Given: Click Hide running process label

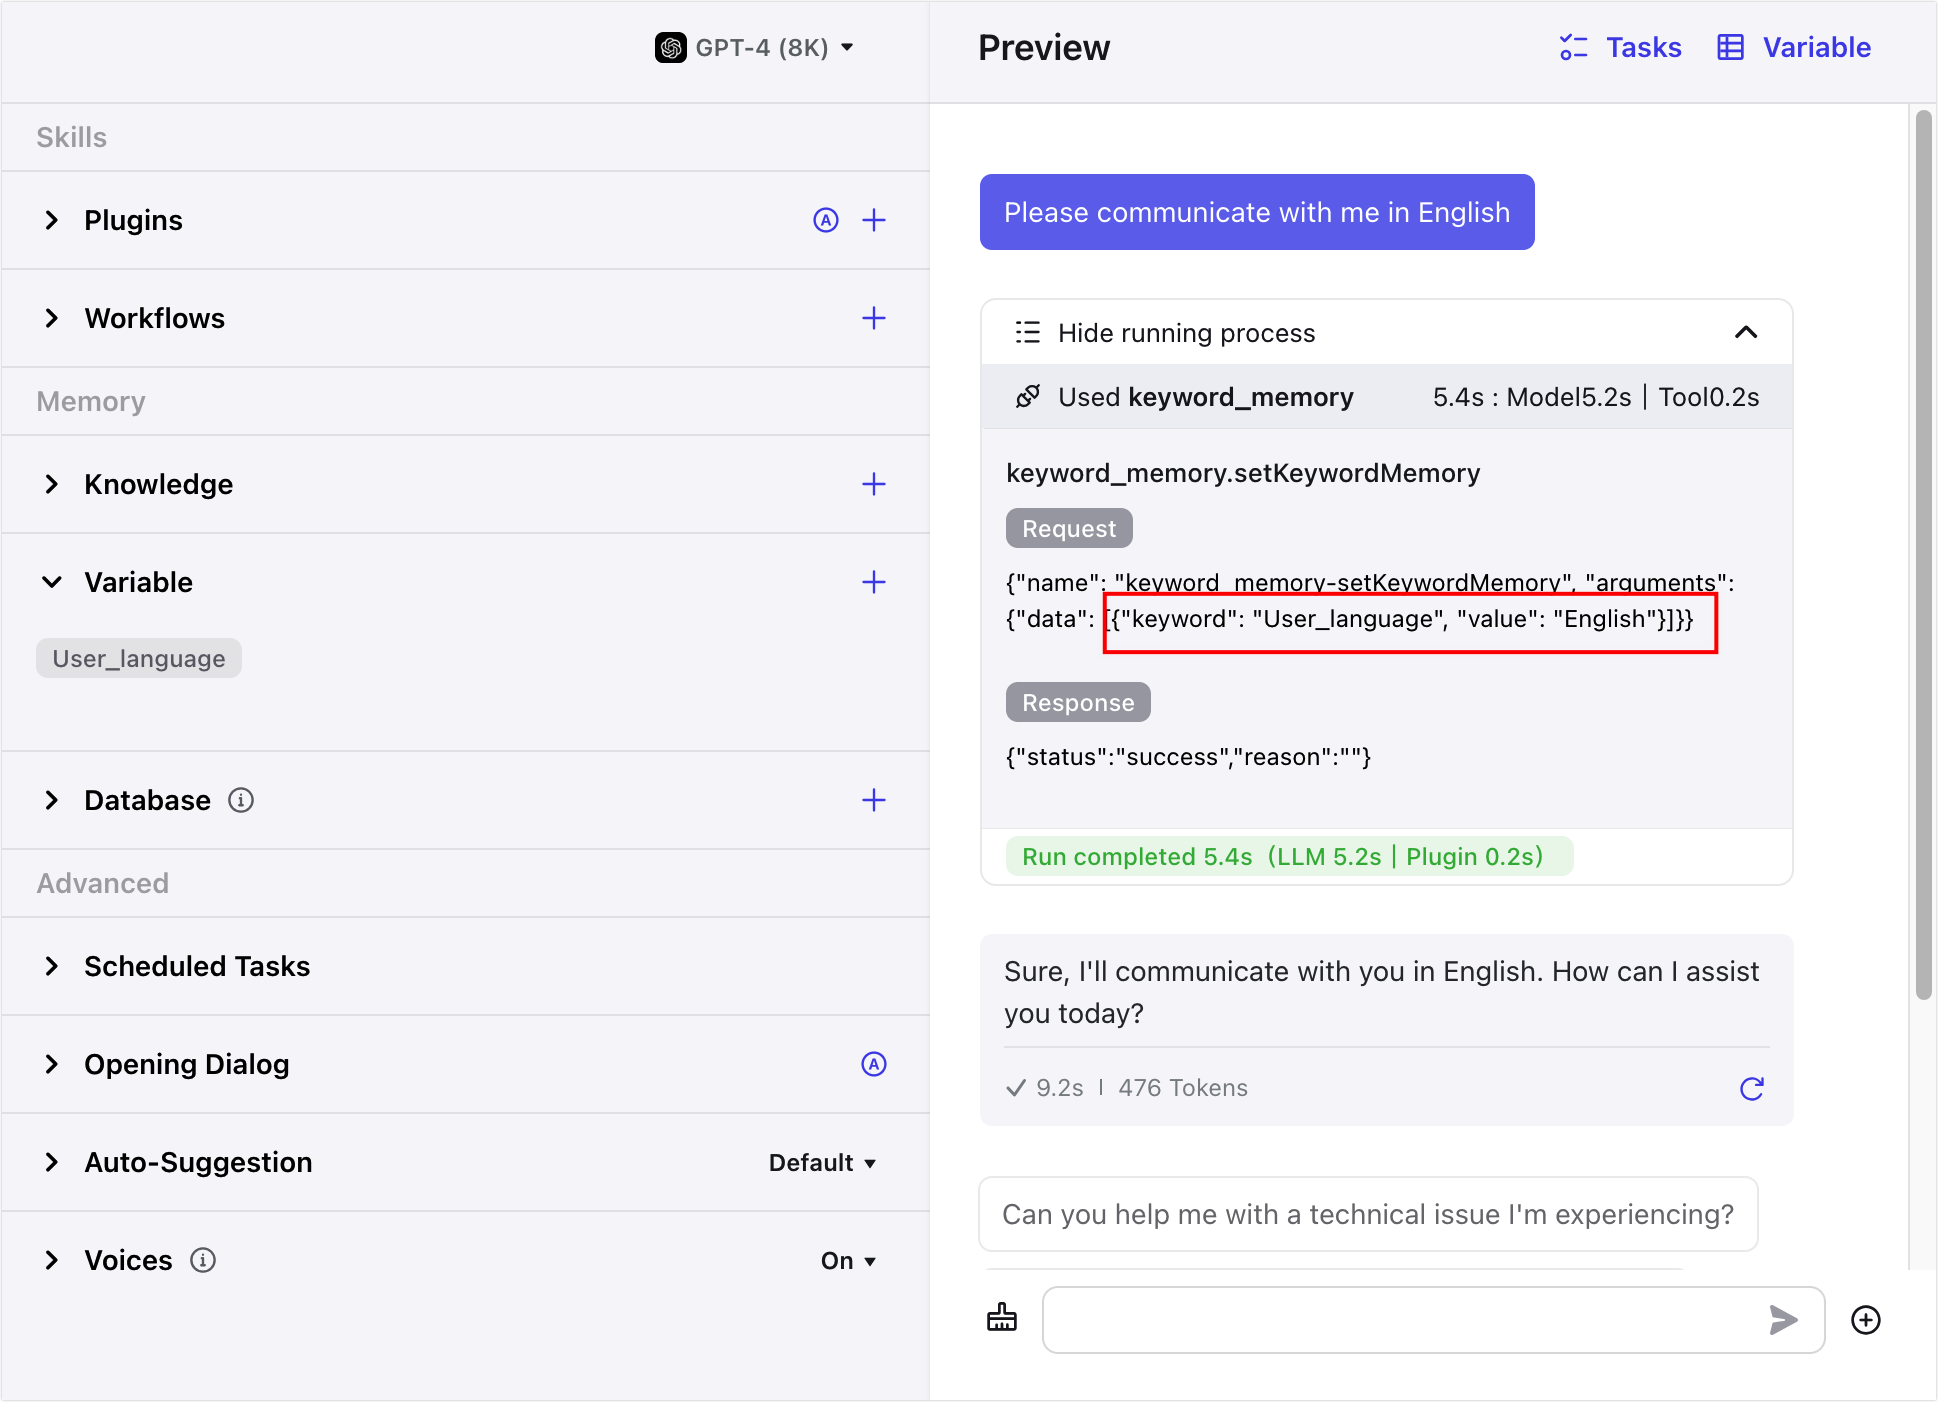Looking at the screenshot, I should [1186, 332].
